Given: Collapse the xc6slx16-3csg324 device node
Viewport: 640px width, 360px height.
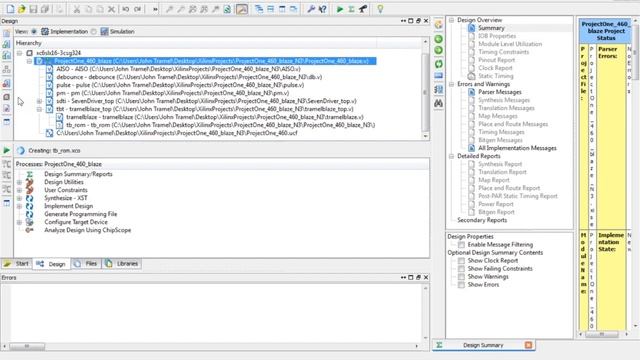Looking at the screenshot, I should coord(19,53).
